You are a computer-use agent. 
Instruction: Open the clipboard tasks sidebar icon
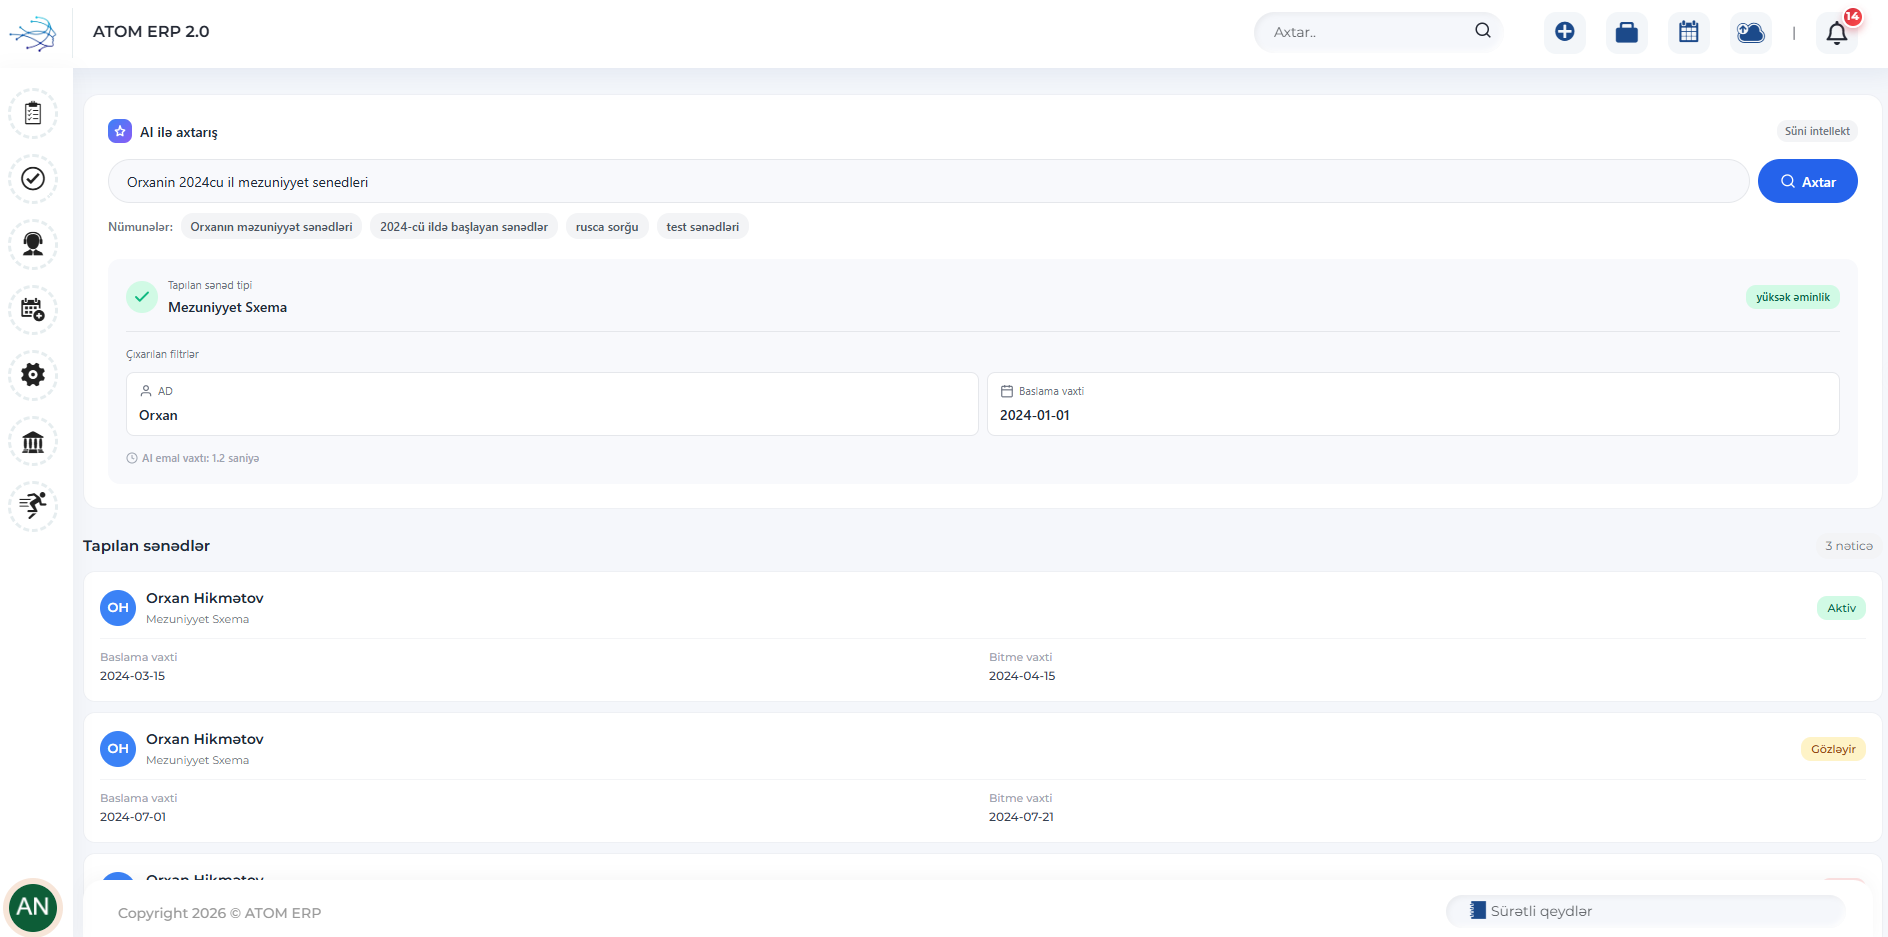coord(33,114)
